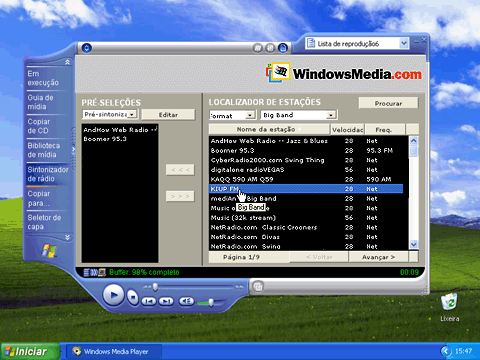This screenshot has height=360, width=480.
Task: Start playback with the Play button
Action: pyautogui.click(x=113, y=295)
